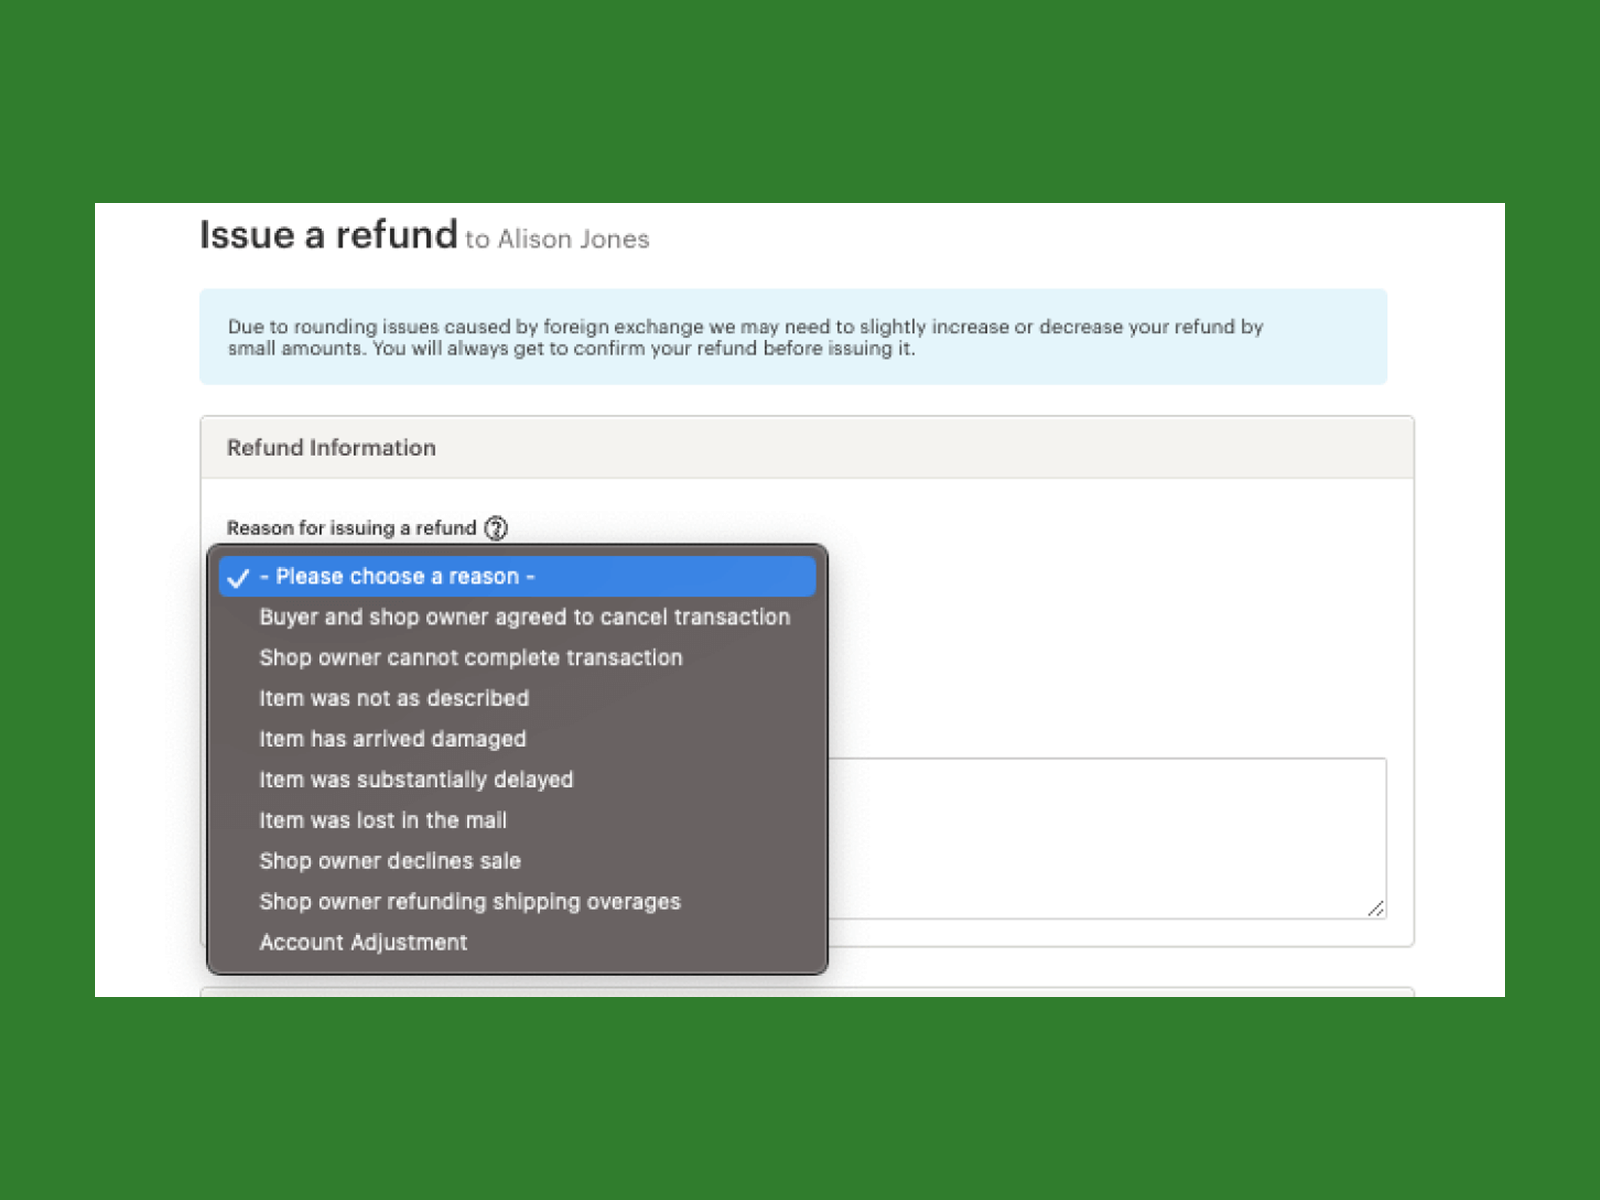Click the 'Issue a refund' heading

pyautogui.click(x=328, y=235)
